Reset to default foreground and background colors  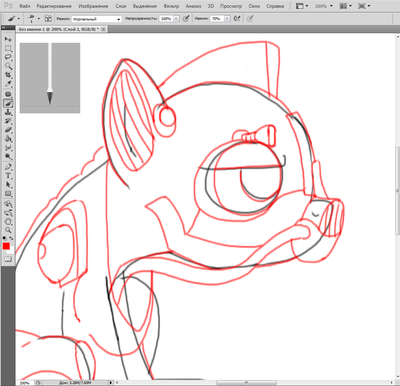point(4,238)
